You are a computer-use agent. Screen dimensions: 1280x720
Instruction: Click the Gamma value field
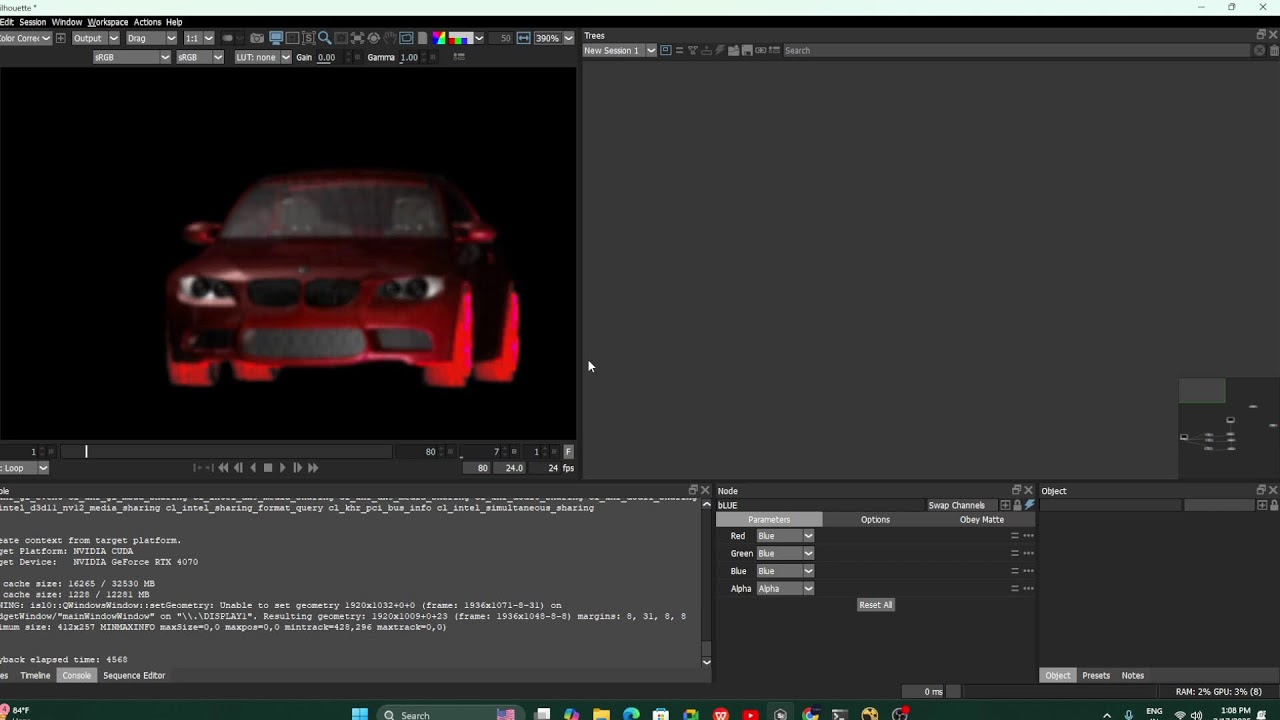pyautogui.click(x=409, y=57)
